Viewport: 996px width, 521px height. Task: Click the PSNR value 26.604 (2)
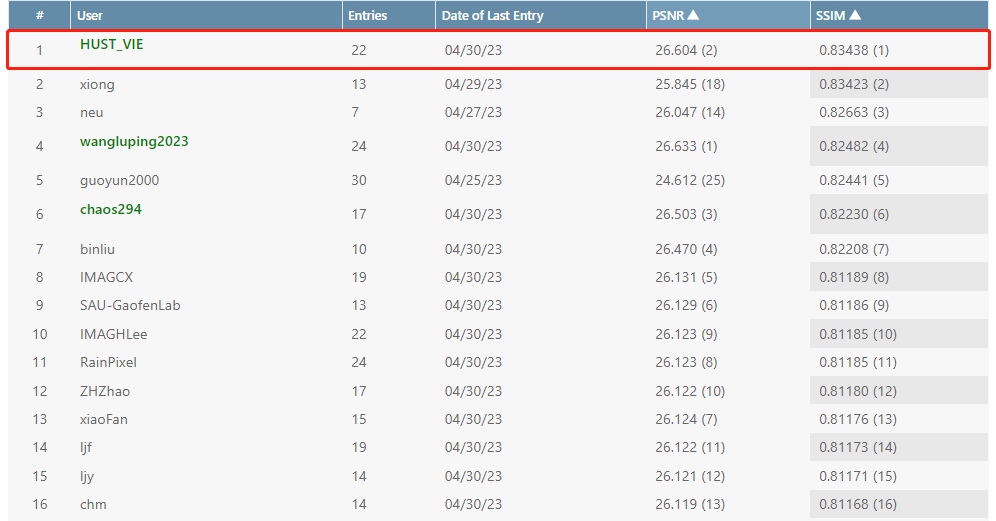(686, 50)
